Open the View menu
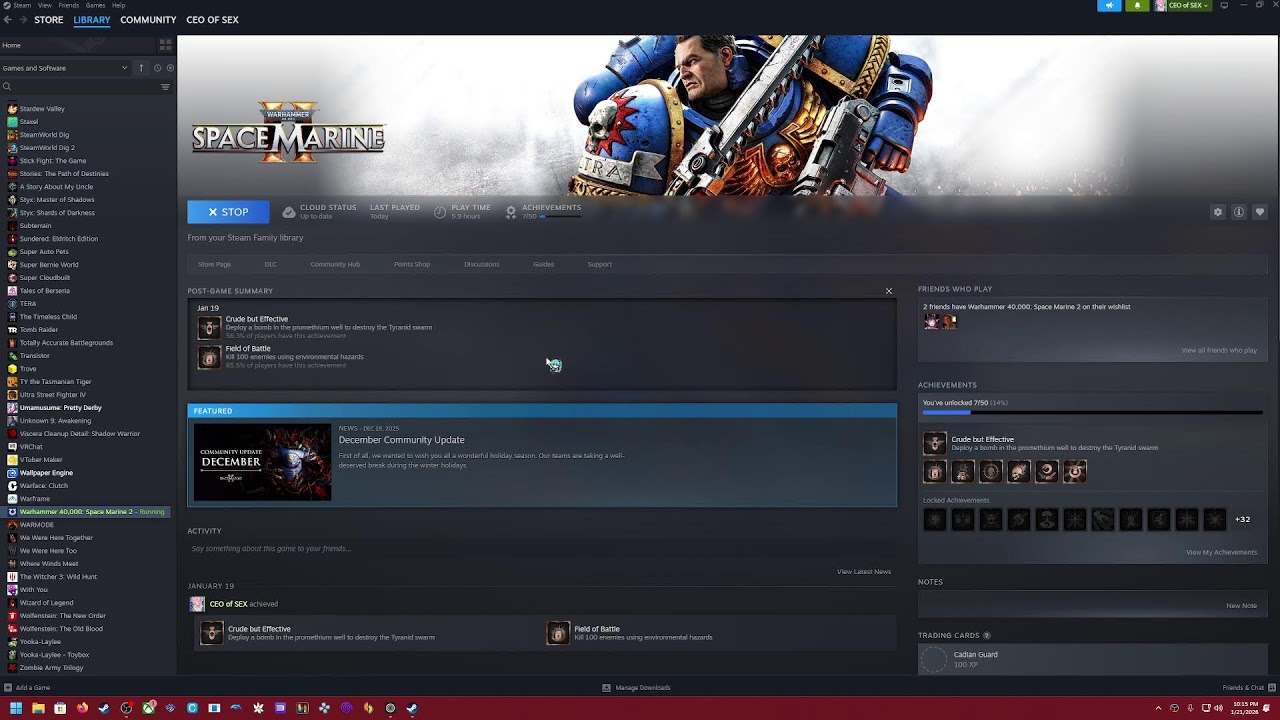The height and width of the screenshot is (720, 1280). (x=45, y=5)
